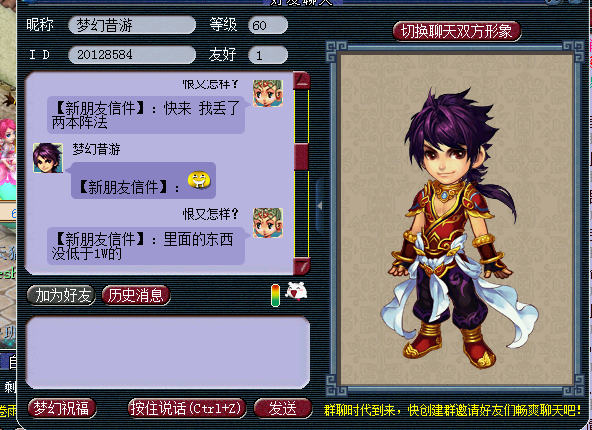
Task: Click the rainbow text color bar
Action: [x=276, y=295]
